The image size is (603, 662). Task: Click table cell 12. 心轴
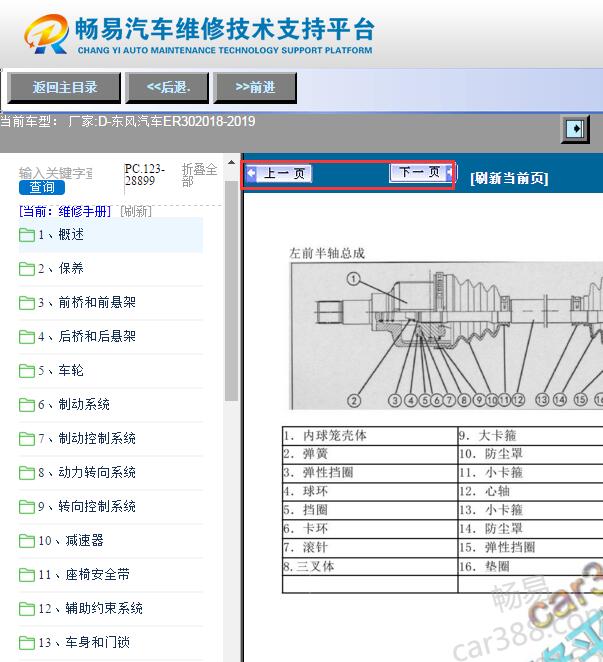(x=531, y=491)
